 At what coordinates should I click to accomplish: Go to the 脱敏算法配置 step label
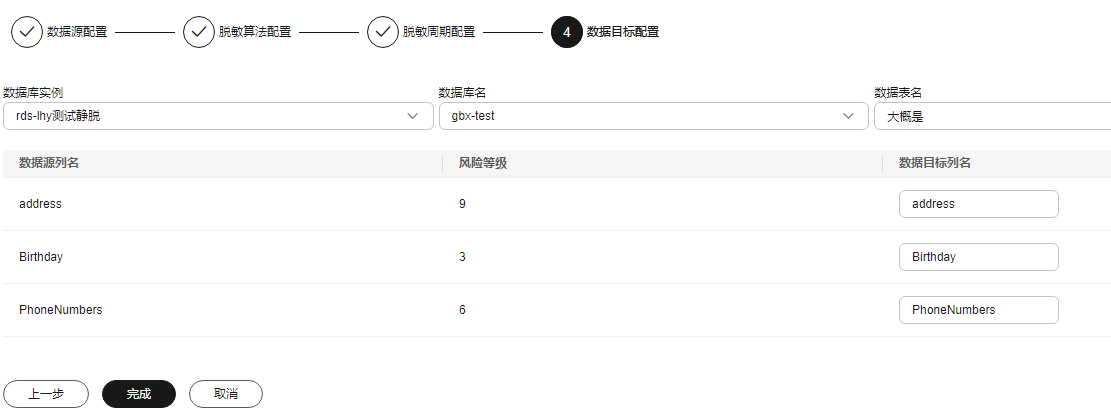point(255,32)
